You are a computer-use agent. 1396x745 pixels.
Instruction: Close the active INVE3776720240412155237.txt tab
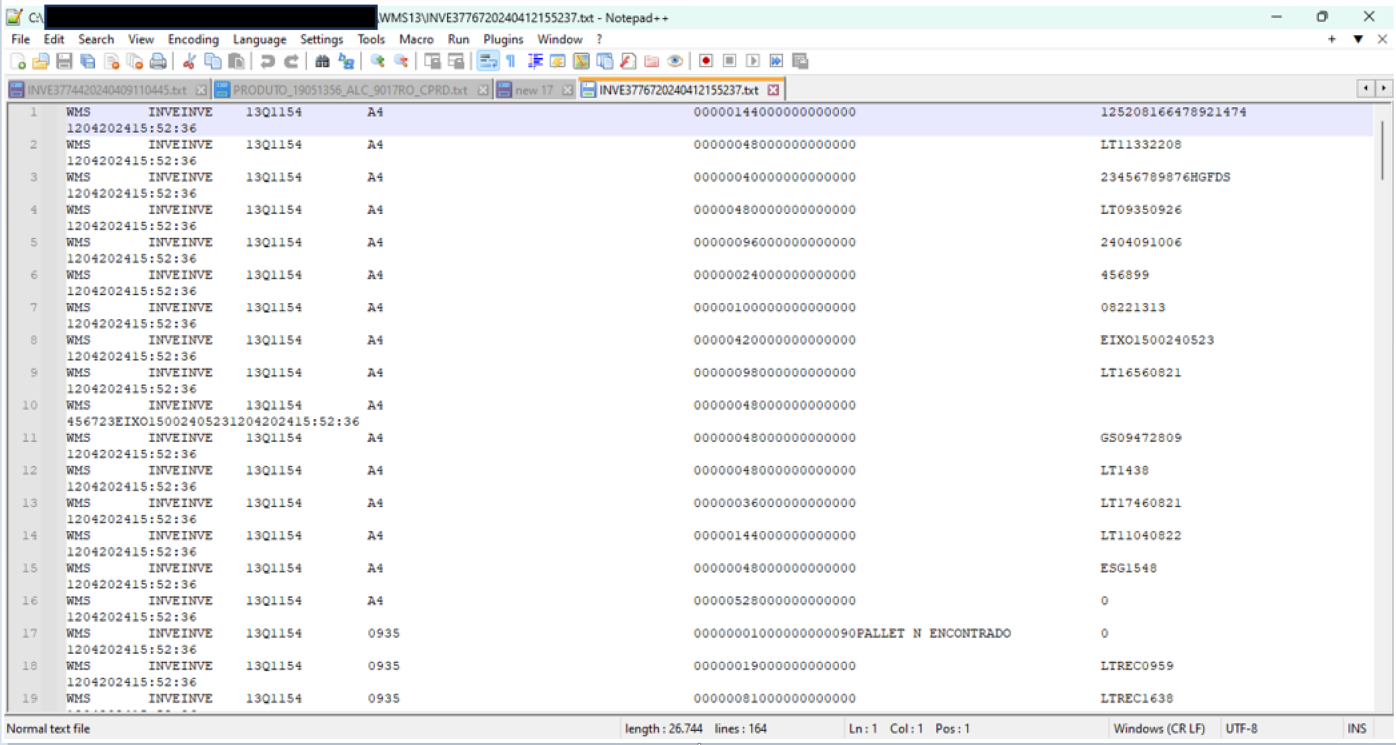pyautogui.click(x=773, y=89)
